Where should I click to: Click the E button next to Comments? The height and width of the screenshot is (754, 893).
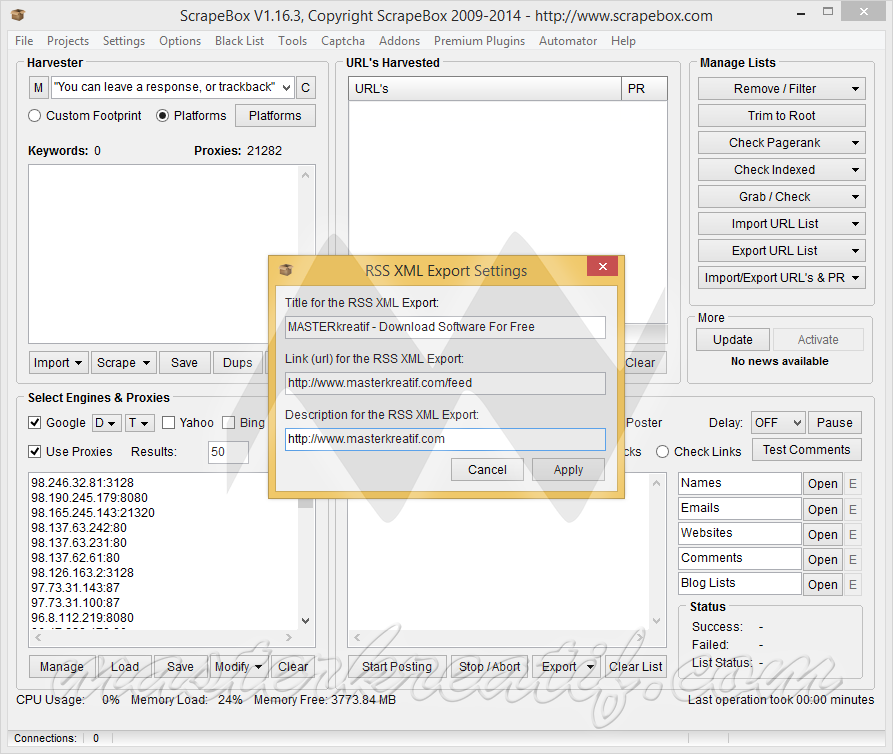853,559
